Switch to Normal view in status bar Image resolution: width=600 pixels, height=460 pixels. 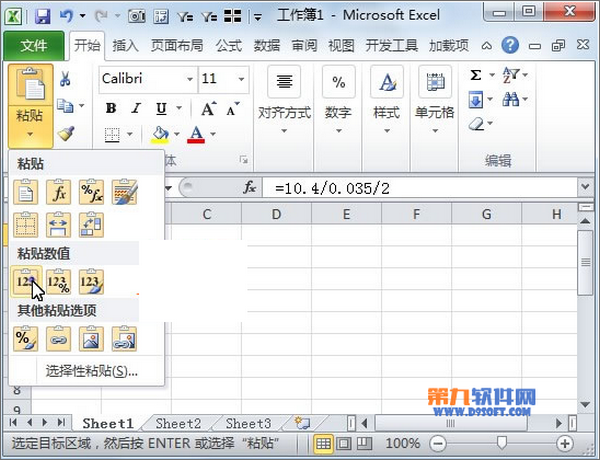point(323,444)
